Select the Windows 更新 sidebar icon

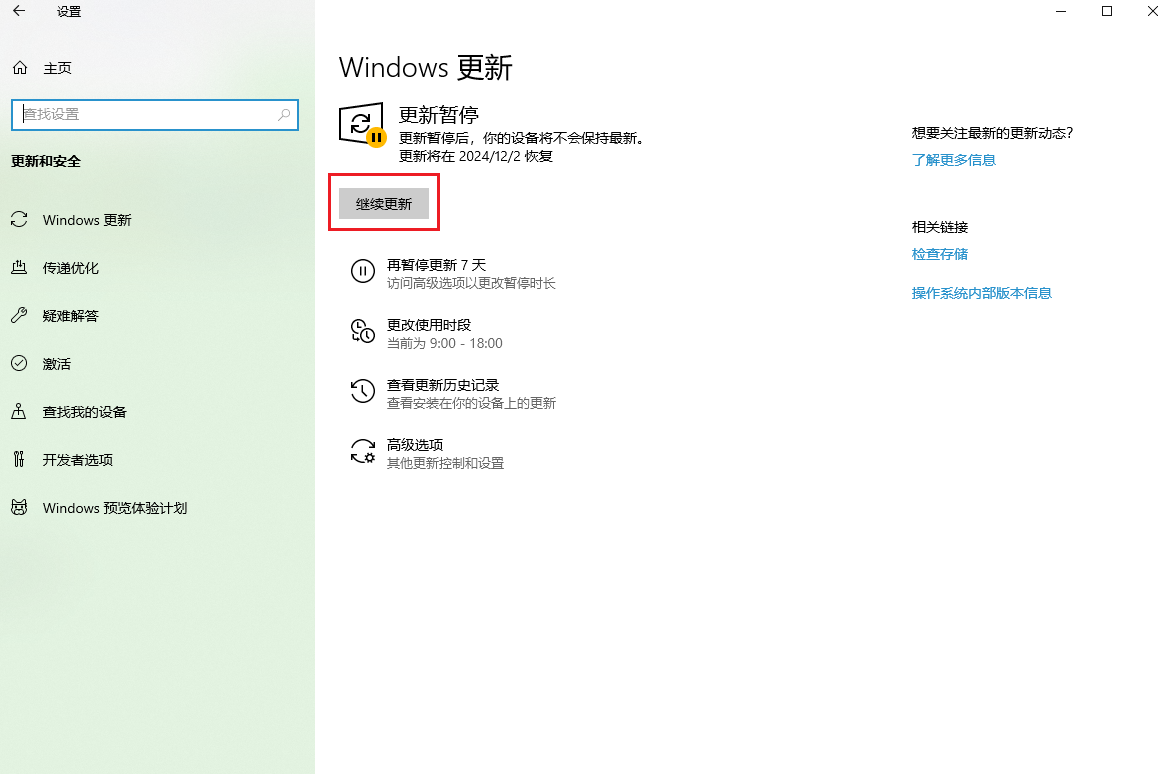point(20,219)
